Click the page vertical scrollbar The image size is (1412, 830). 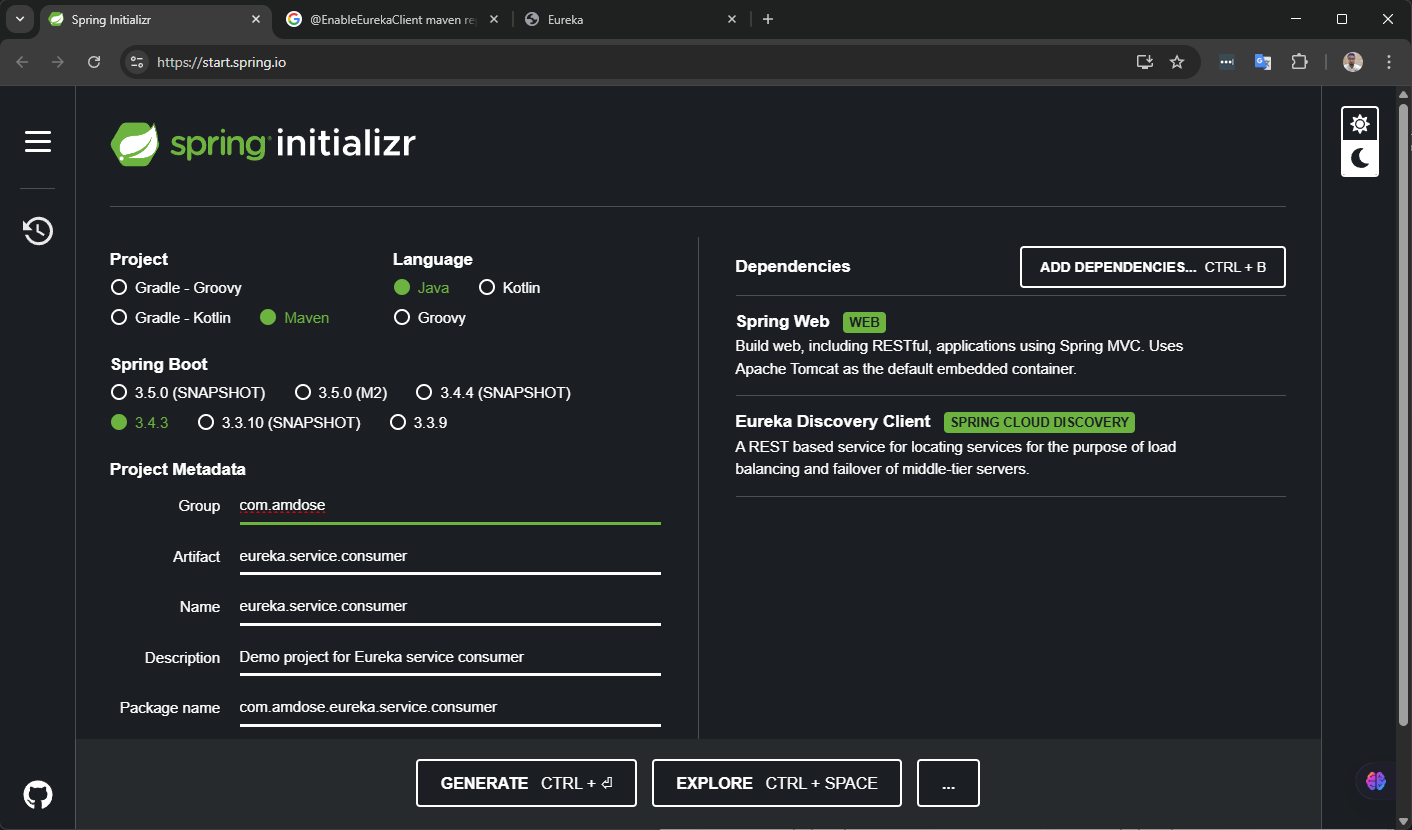pyautogui.click(x=1403, y=414)
